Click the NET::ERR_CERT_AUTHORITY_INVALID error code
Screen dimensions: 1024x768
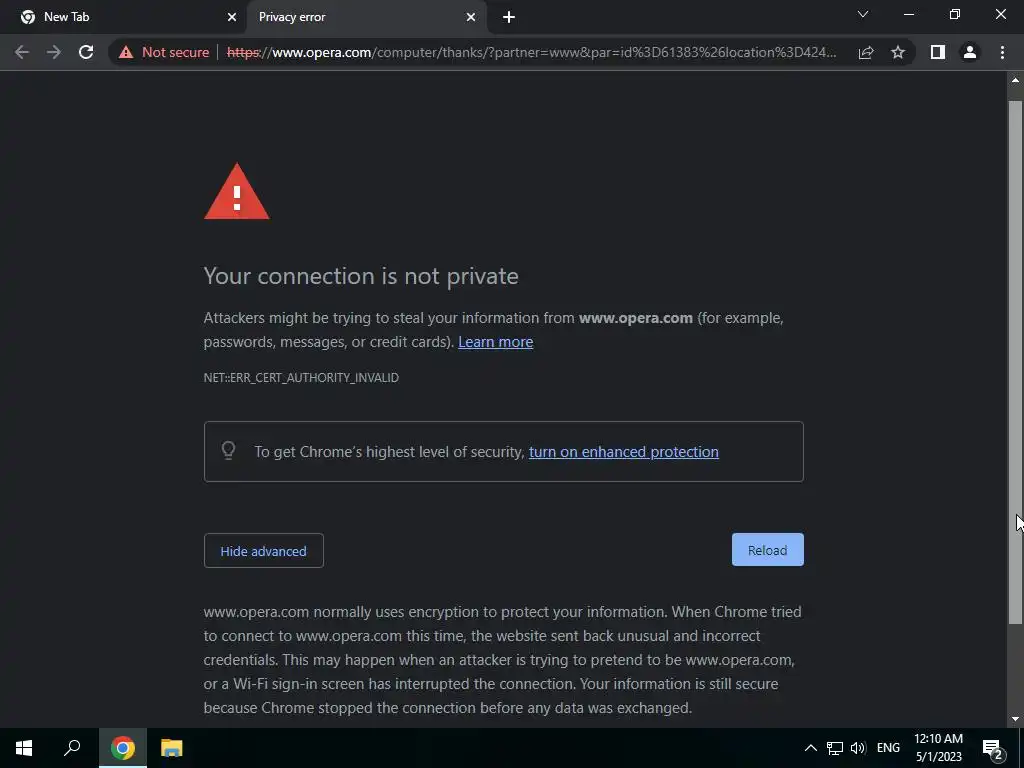pos(301,377)
